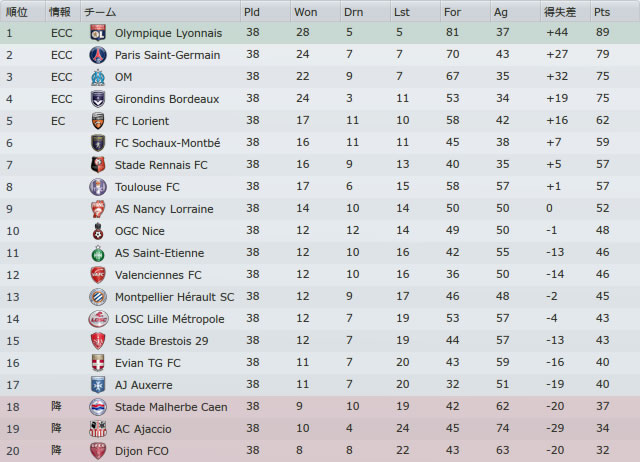
Task: Select the Stade Malherbe Caen relegation row
Action: click(320, 407)
